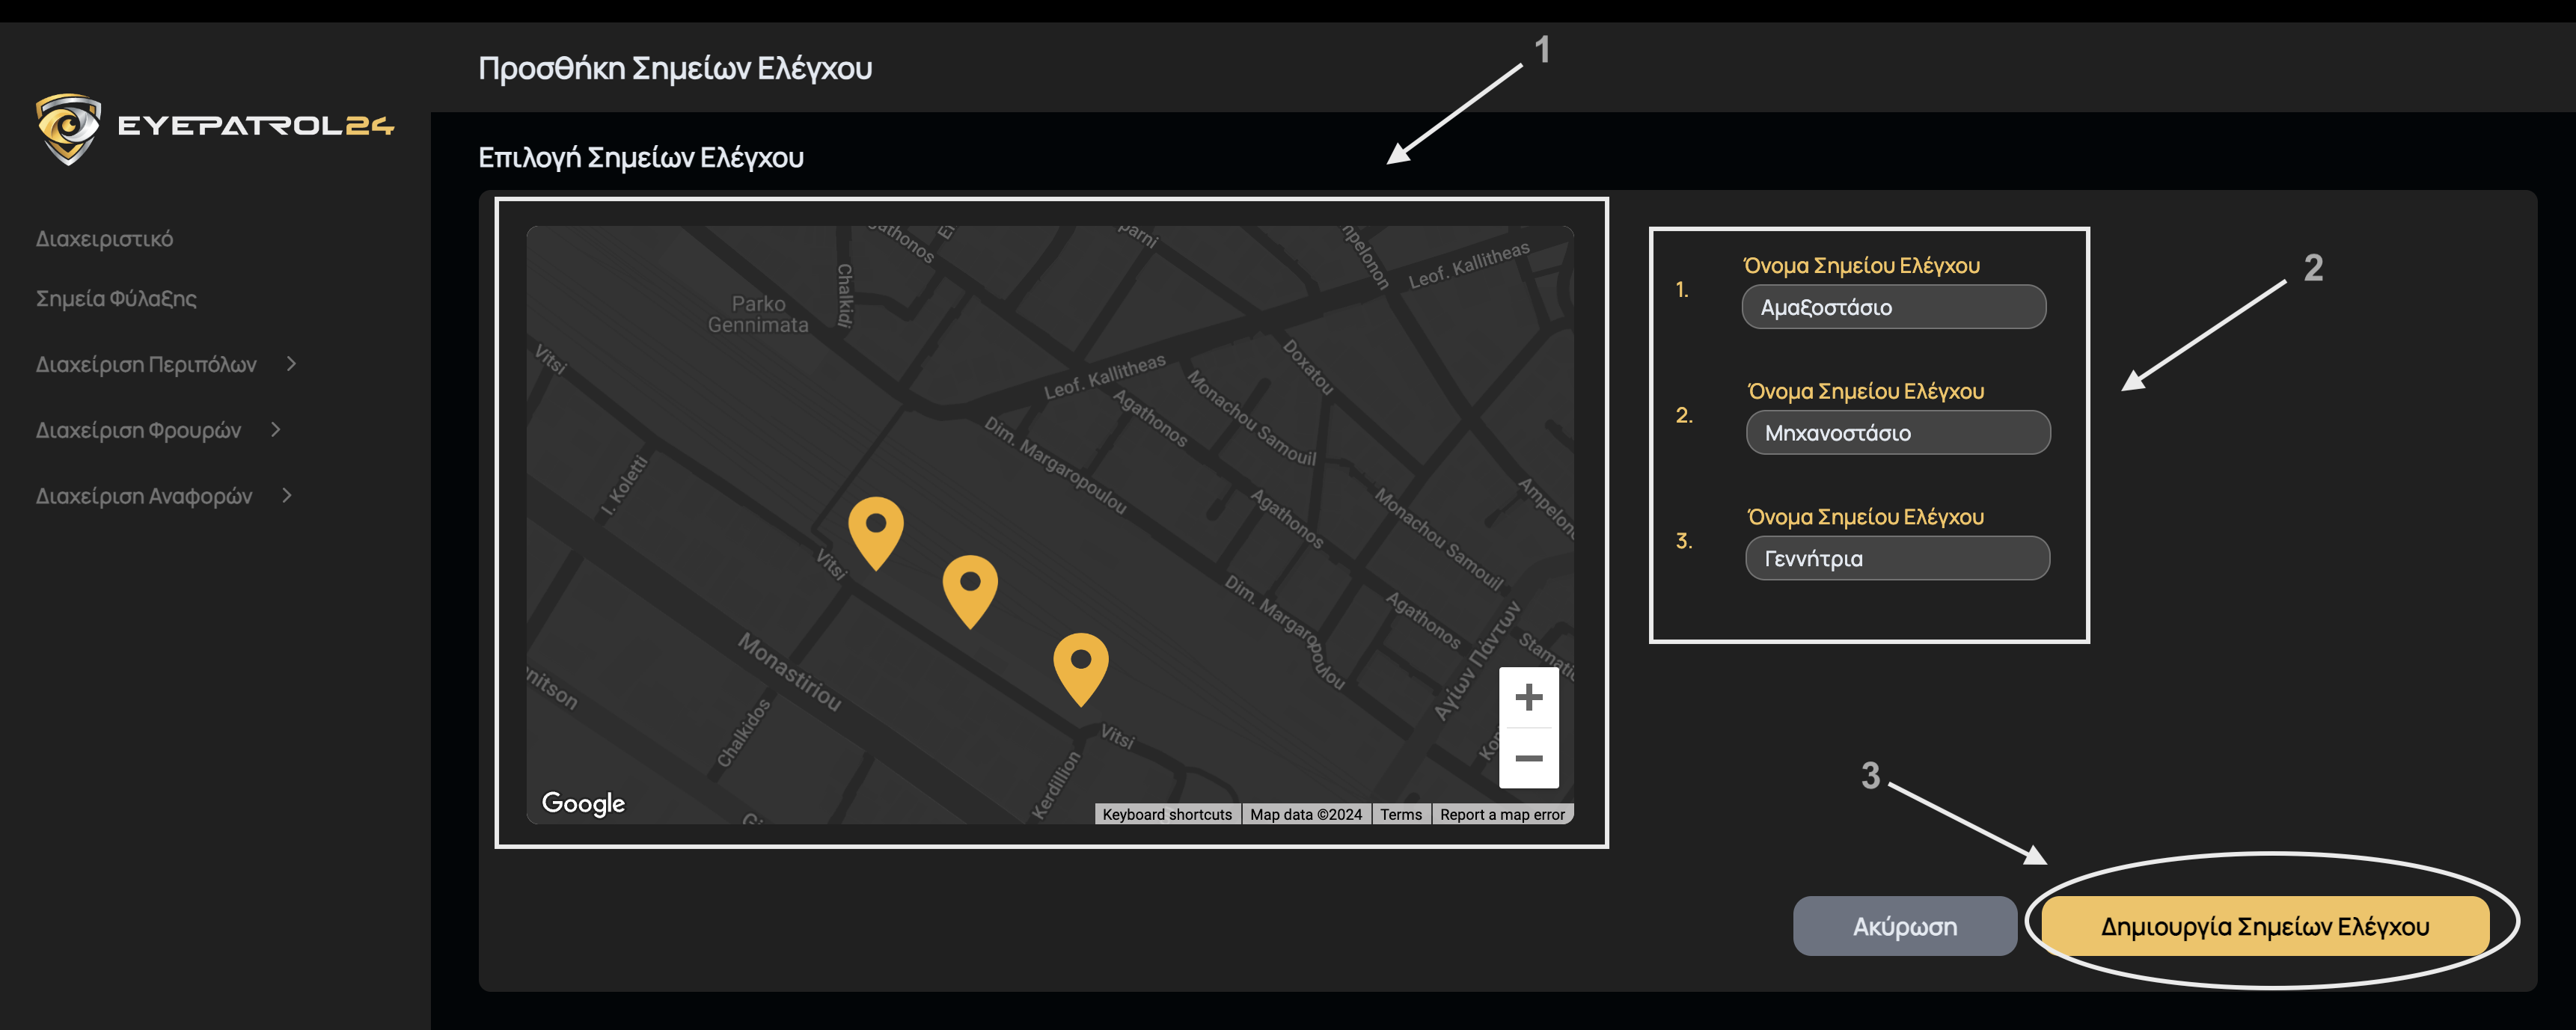Expand Διαχείριση Αναφορών chevron
Image resolution: width=2576 pixels, height=1030 pixels.
click(x=287, y=496)
